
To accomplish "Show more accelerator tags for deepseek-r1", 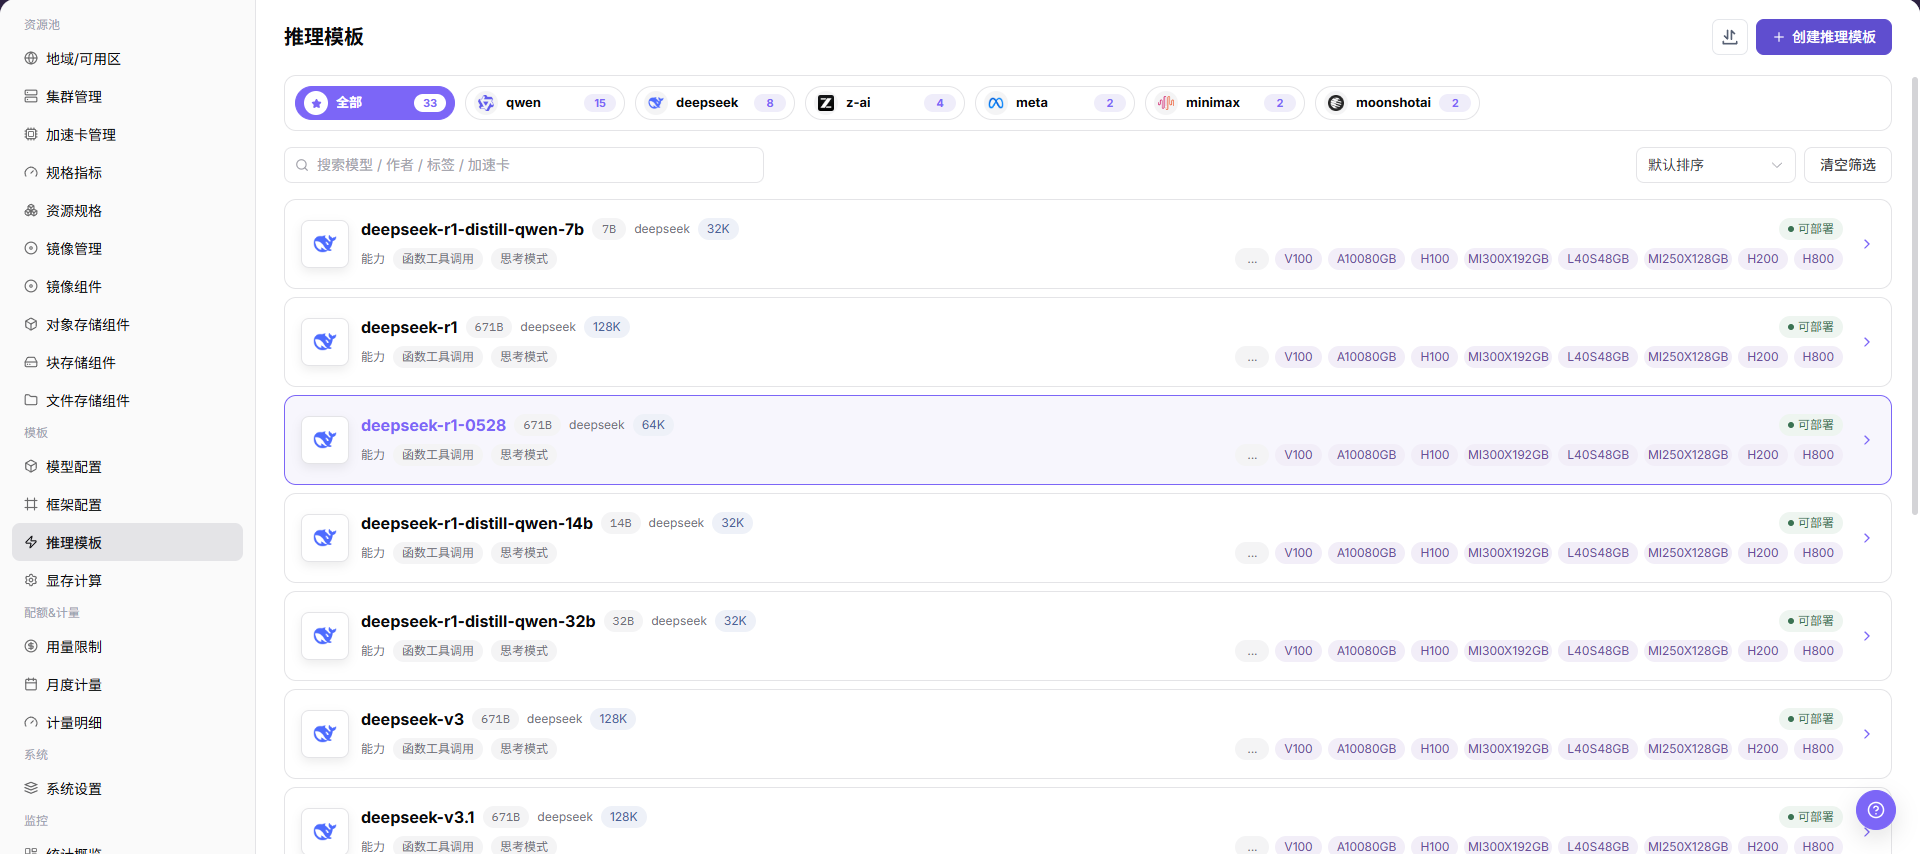I will pos(1252,357).
